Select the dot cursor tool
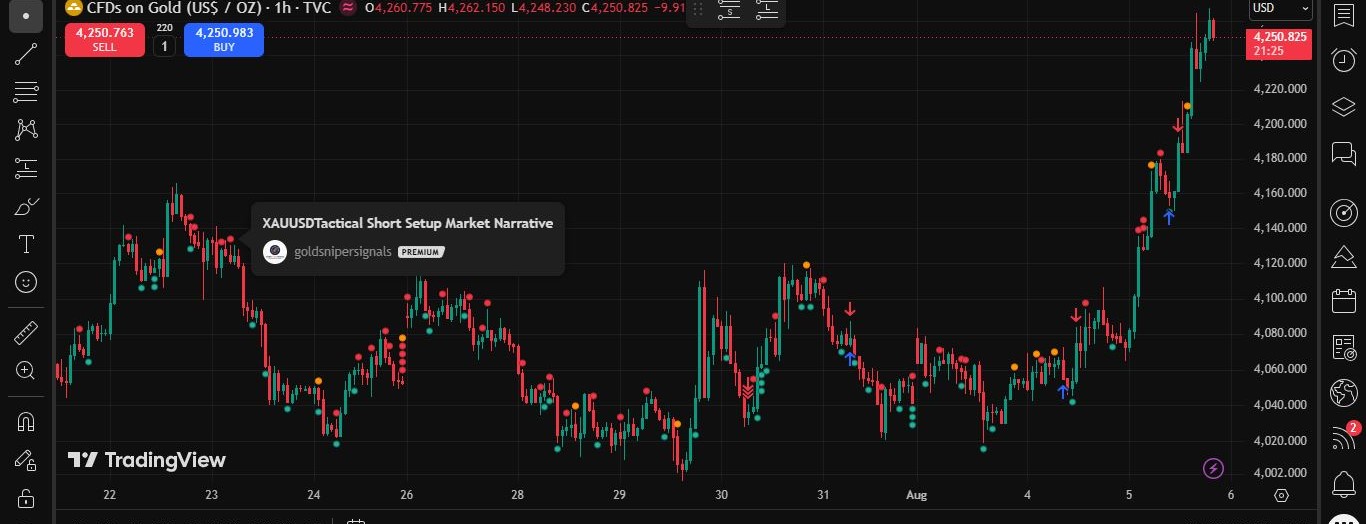The image size is (1366, 524). tap(26, 17)
